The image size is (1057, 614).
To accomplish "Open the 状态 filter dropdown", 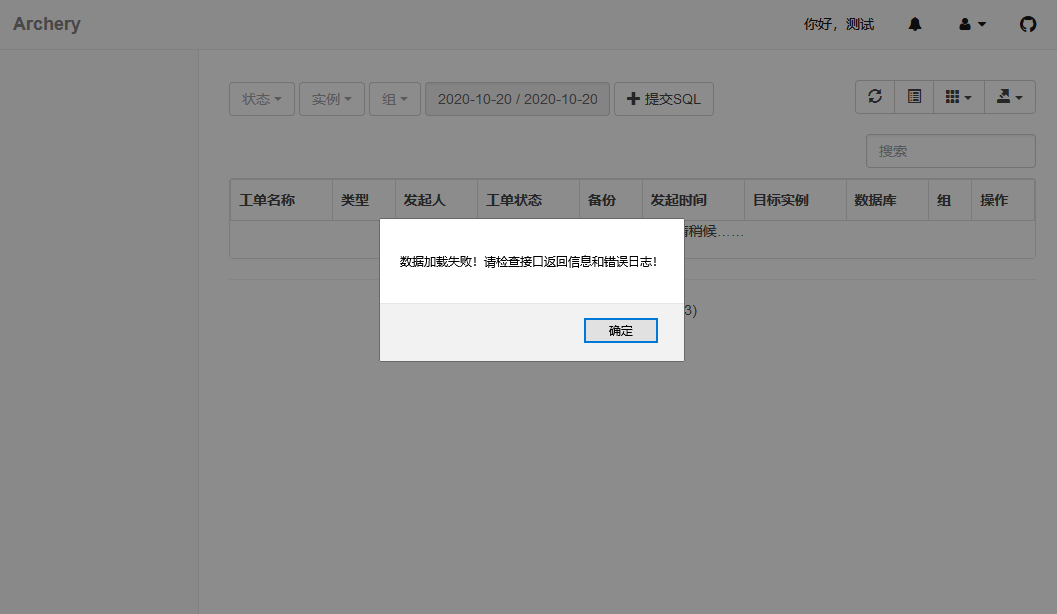I will pyautogui.click(x=261, y=98).
